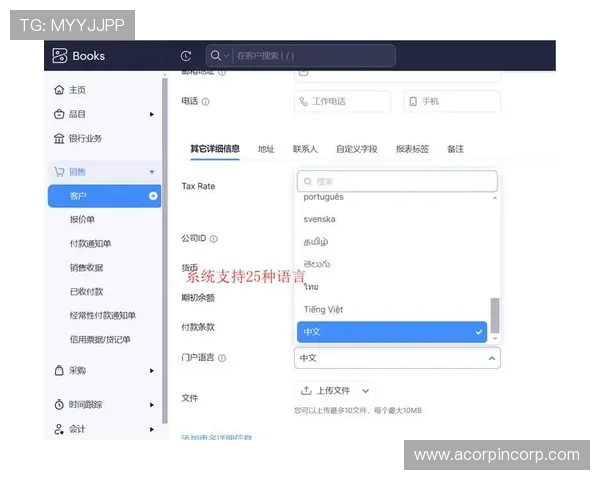The image size is (600, 480).
Task: Click the home icon in sidebar
Action: pos(59,90)
